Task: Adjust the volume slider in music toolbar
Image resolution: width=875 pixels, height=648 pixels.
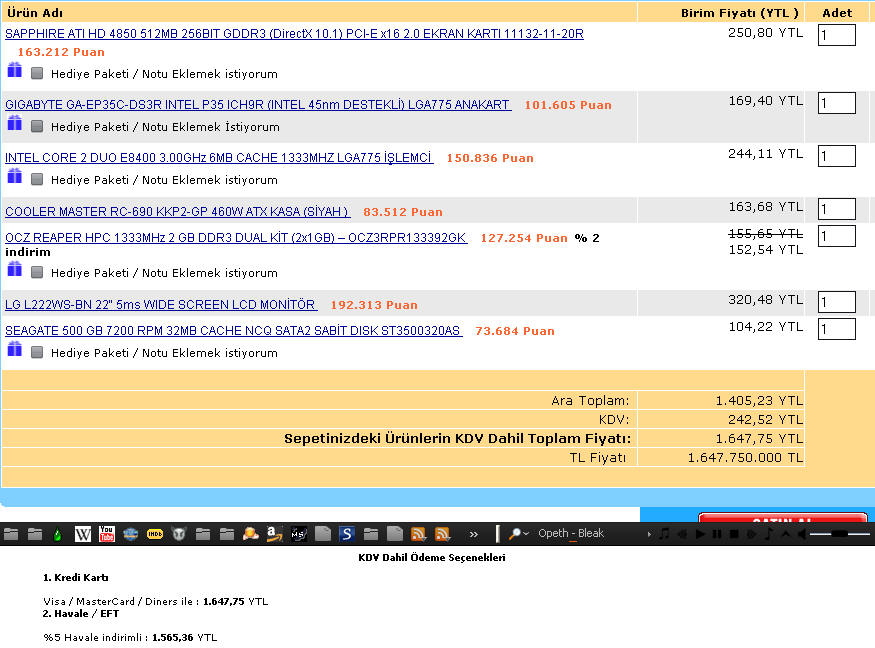Action: tap(838, 534)
